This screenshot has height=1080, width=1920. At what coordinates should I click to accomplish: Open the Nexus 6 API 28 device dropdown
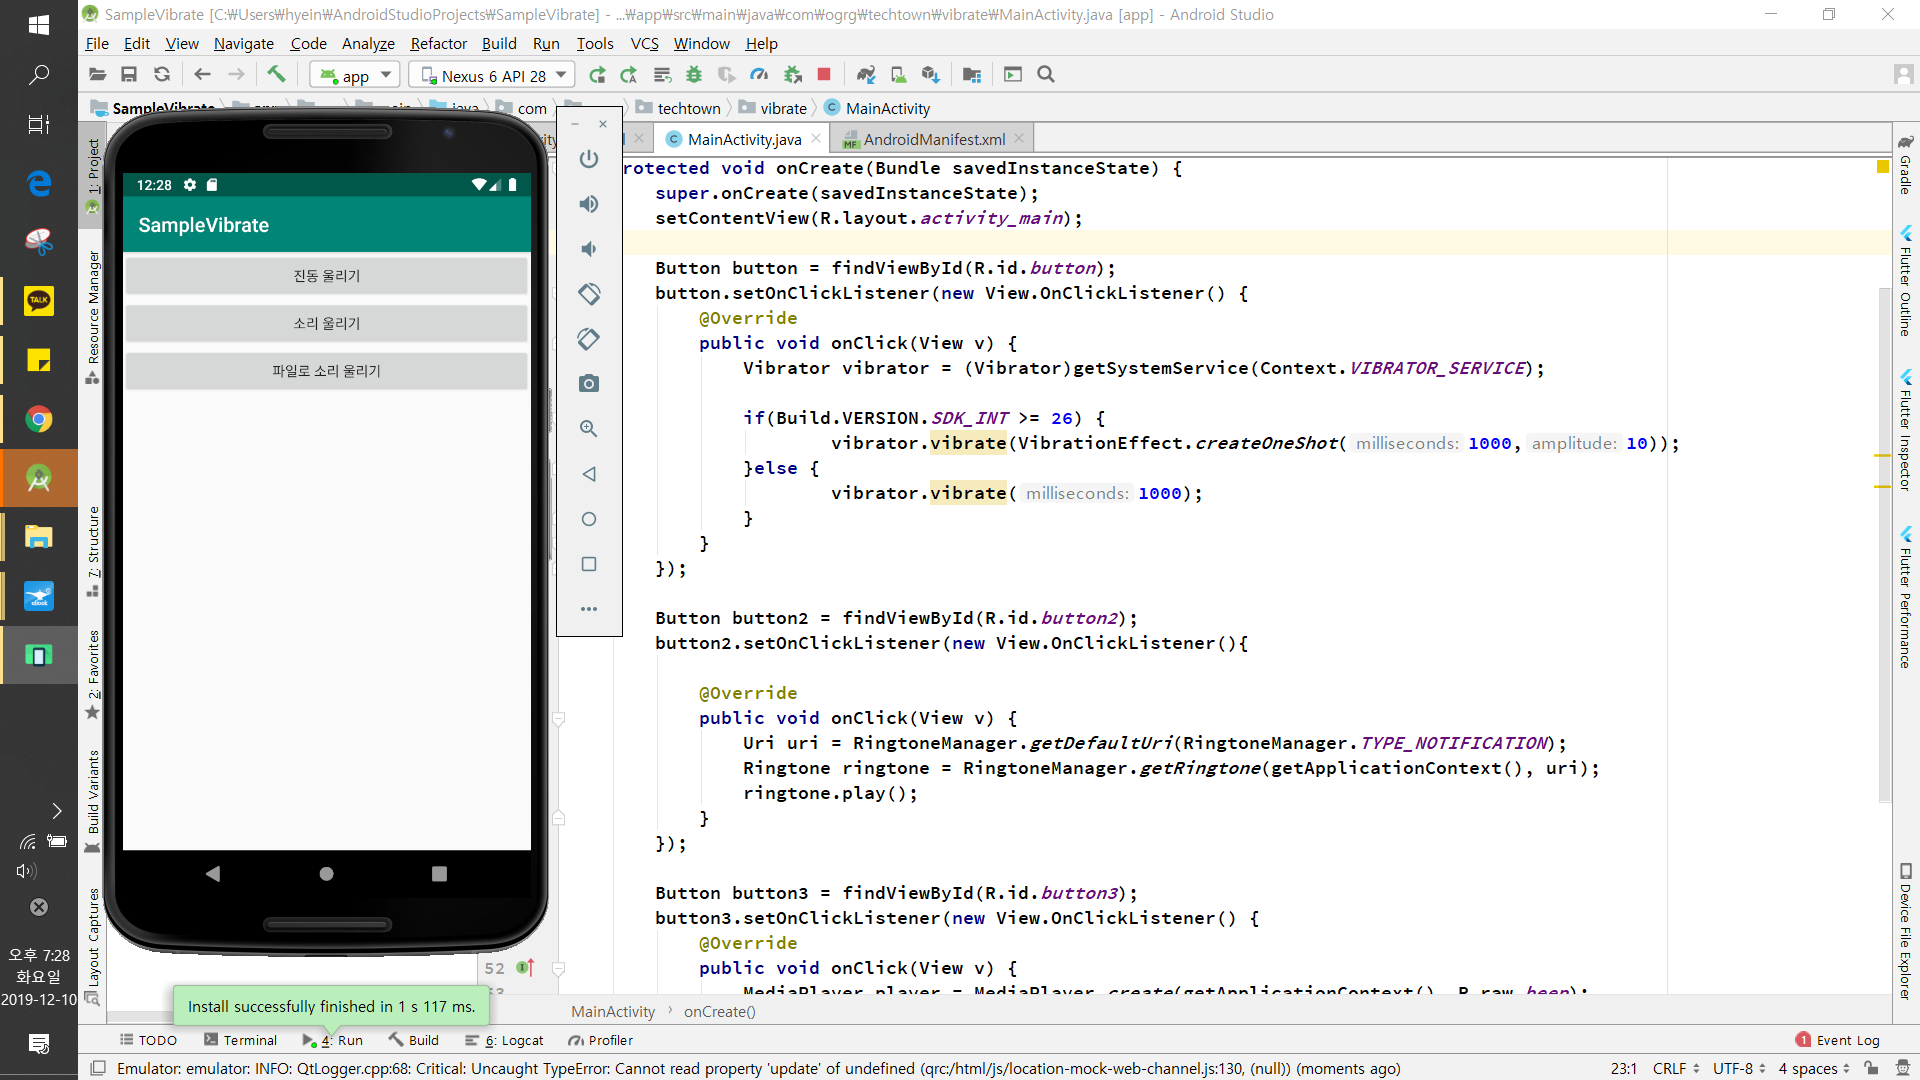click(494, 75)
